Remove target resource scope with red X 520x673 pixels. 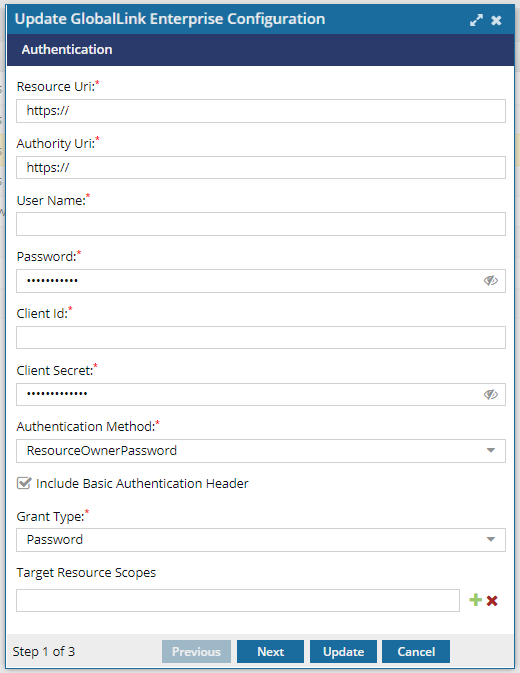[x=492, y=600]
